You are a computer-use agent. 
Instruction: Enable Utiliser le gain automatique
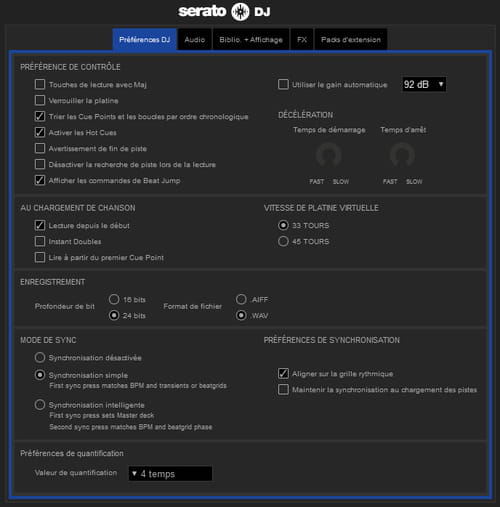tap(283, 84)
